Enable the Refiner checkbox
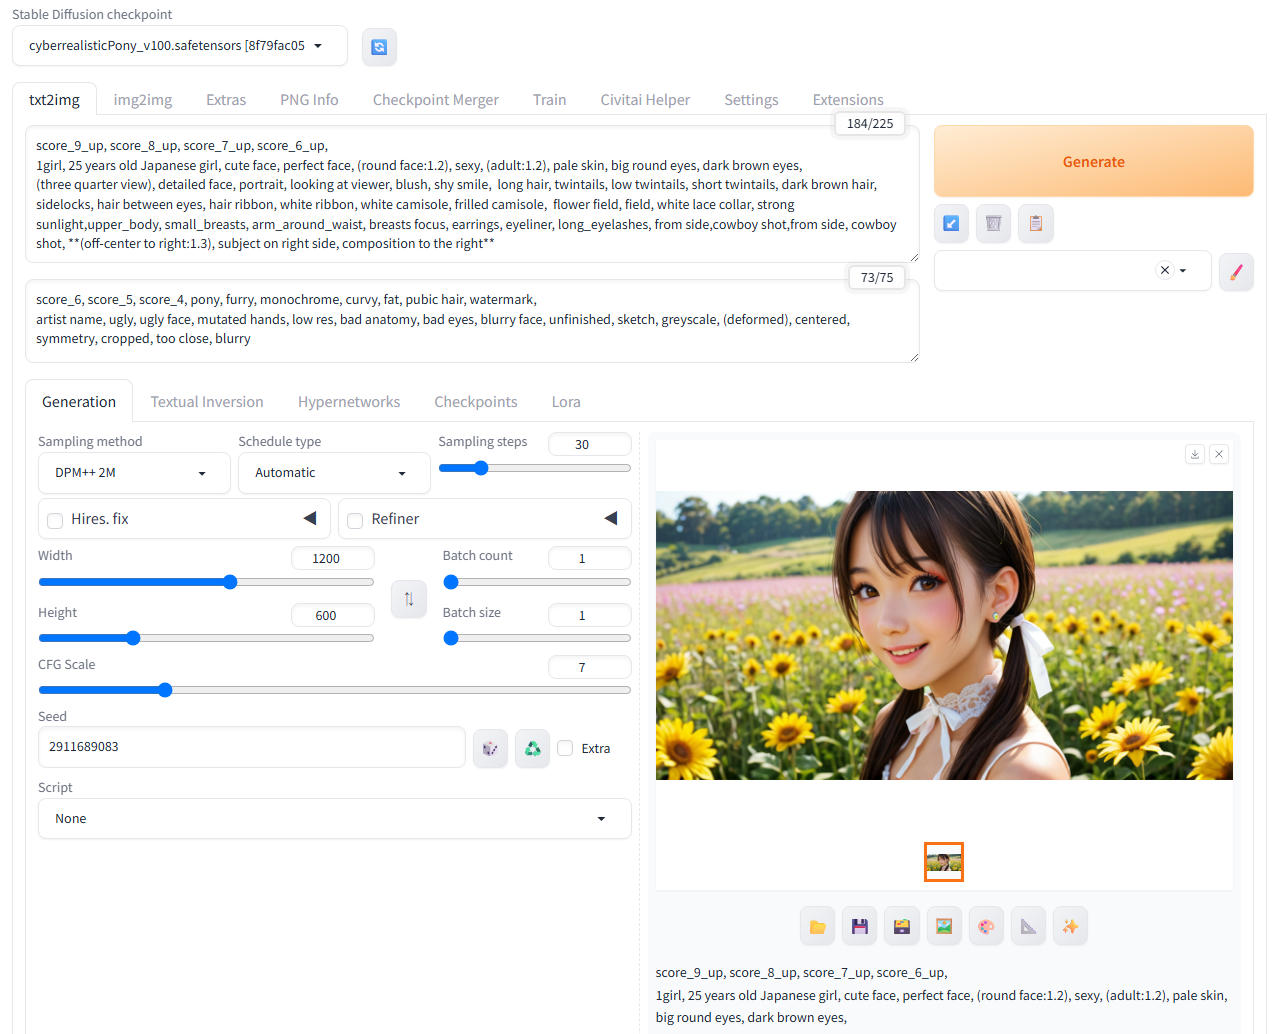1278x1034 pixels. pos(355,520)
